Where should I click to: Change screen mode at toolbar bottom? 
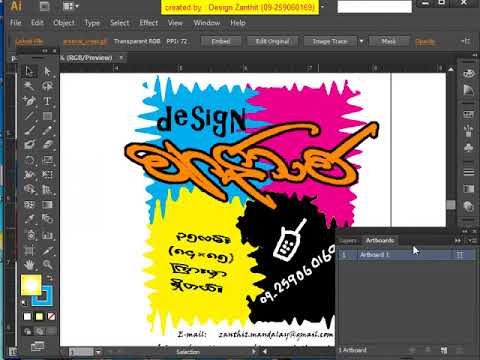pos(38,346)
